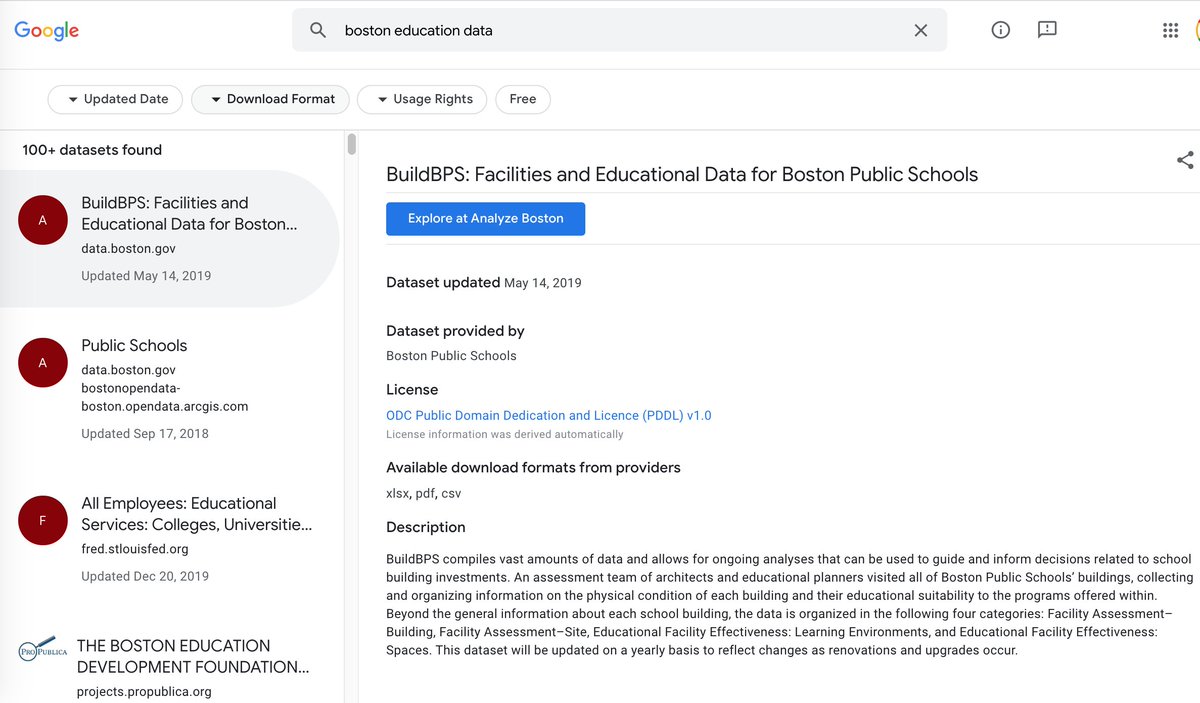Screen dimensions: 1200x703
Task: Click the '100+ datasets found' text
Action: tap(92, 150)
